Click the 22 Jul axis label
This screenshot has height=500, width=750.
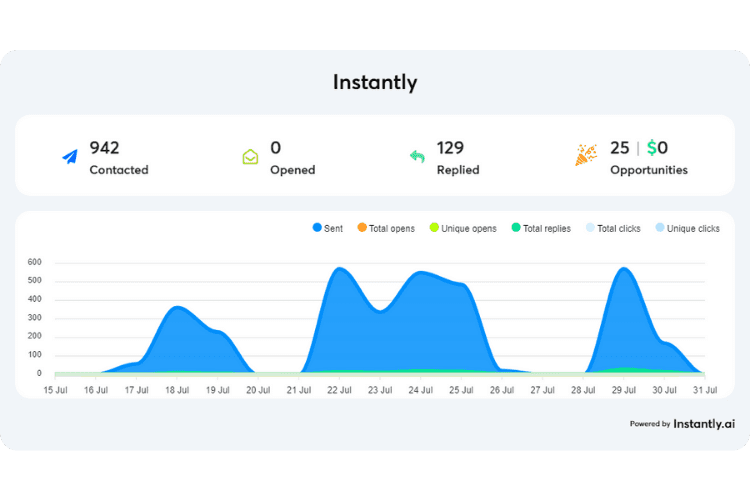click(x=339, y=390)
